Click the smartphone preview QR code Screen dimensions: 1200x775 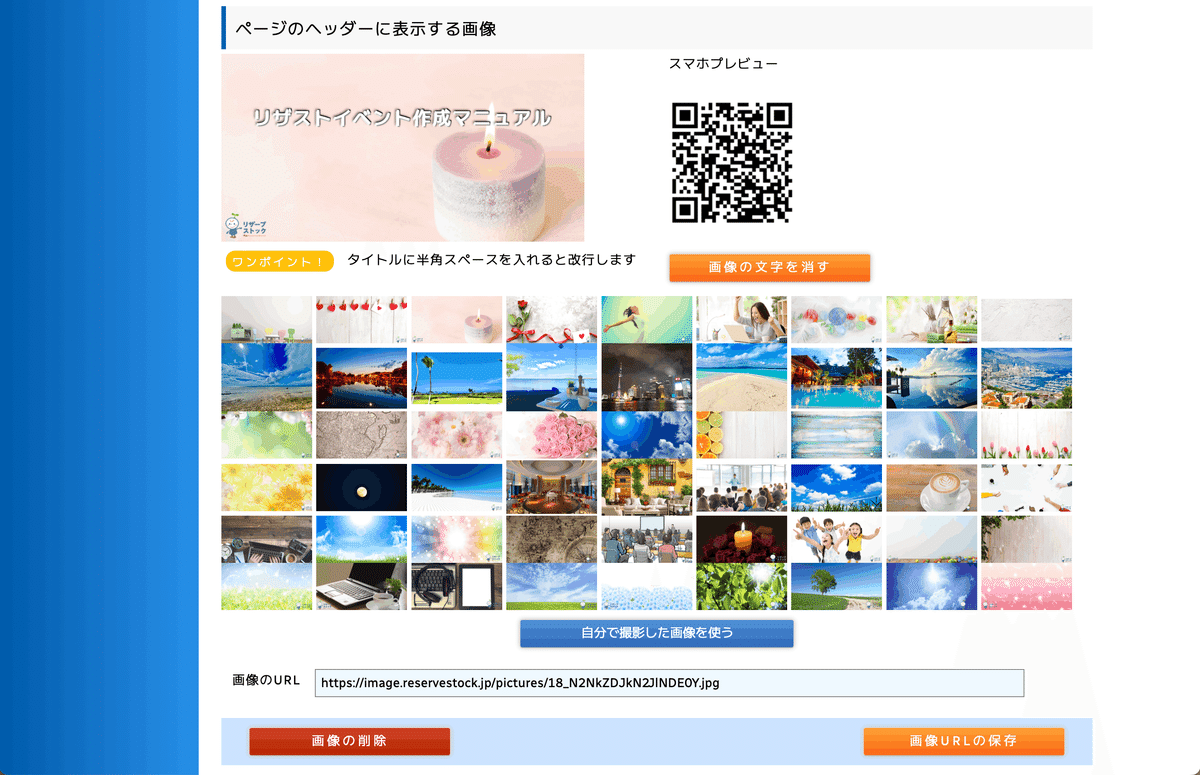point(732,162)
